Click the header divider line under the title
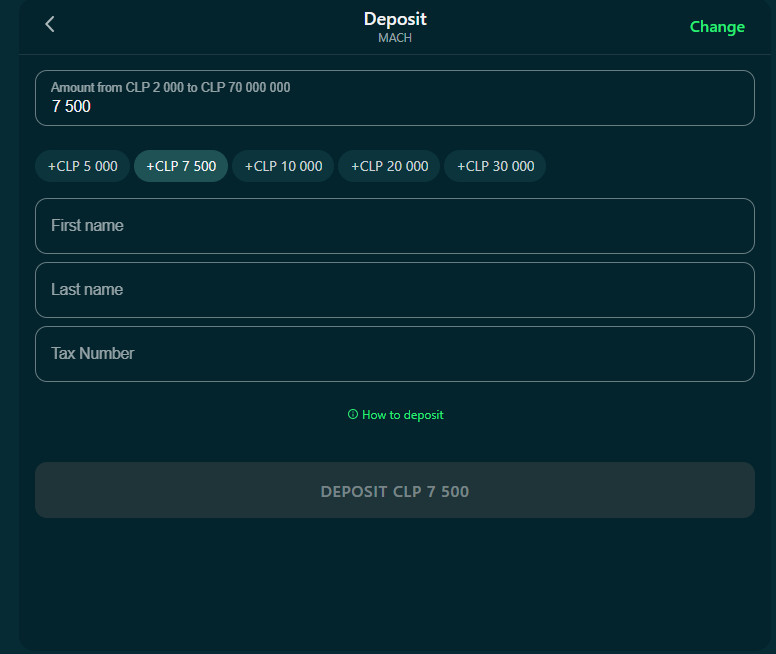Screen dimensions: 776x654 (394, 54)
